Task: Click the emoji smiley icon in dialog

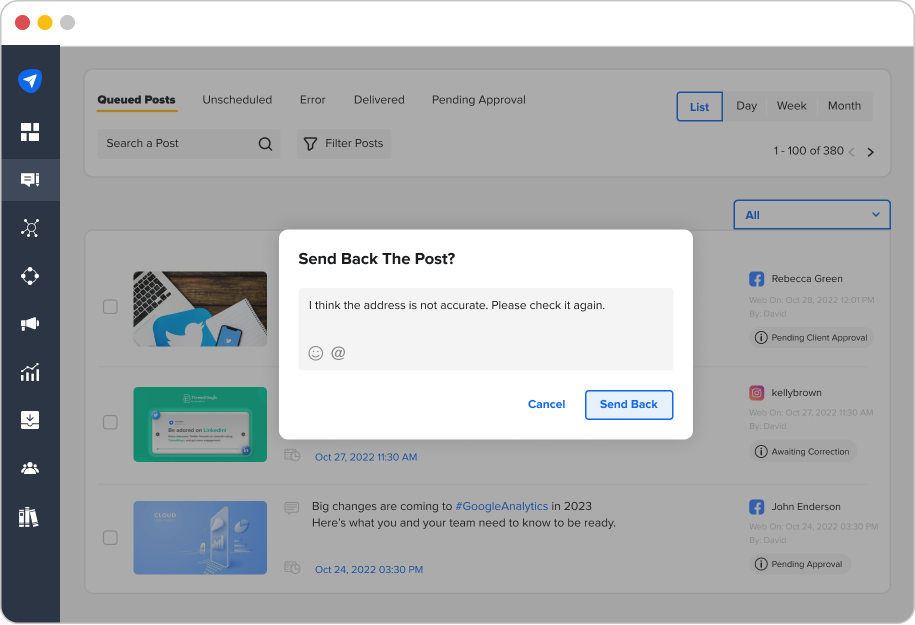Action: 316,353
